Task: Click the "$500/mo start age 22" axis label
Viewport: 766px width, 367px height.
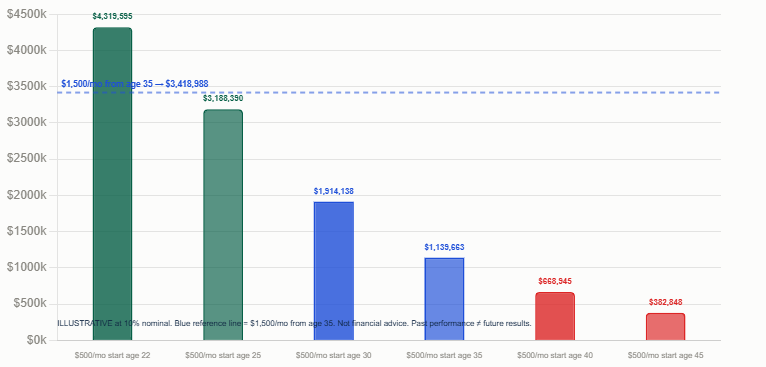Action: [112, 356]
